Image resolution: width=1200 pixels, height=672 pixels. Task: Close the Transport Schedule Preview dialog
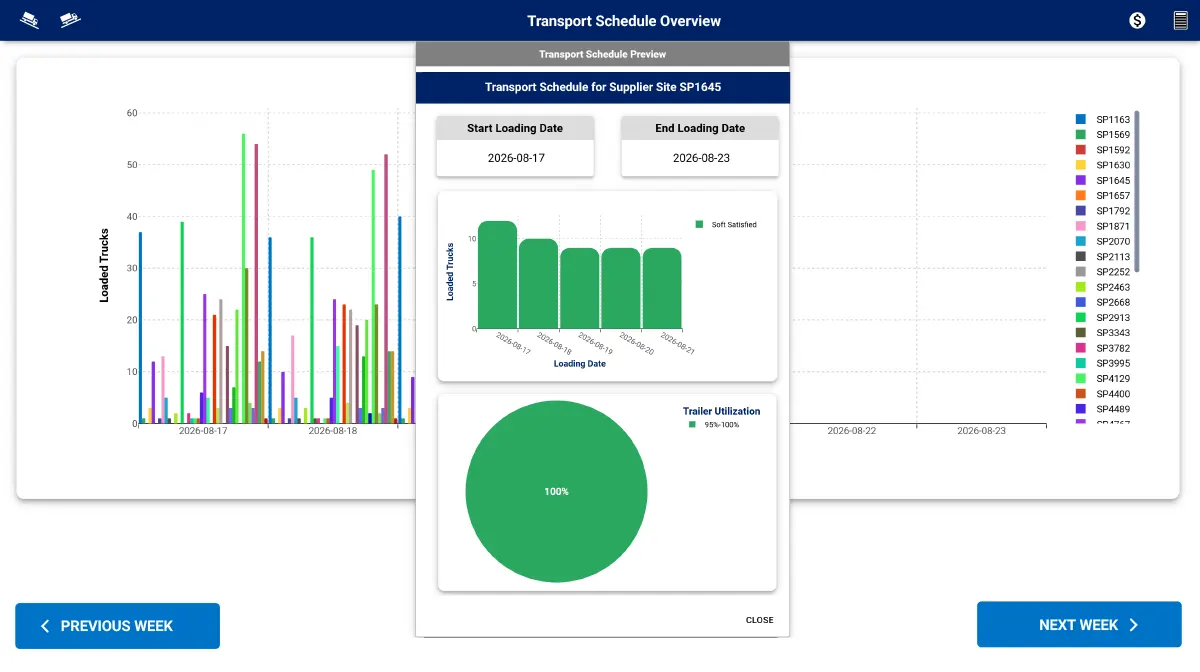tap(760, 620)
